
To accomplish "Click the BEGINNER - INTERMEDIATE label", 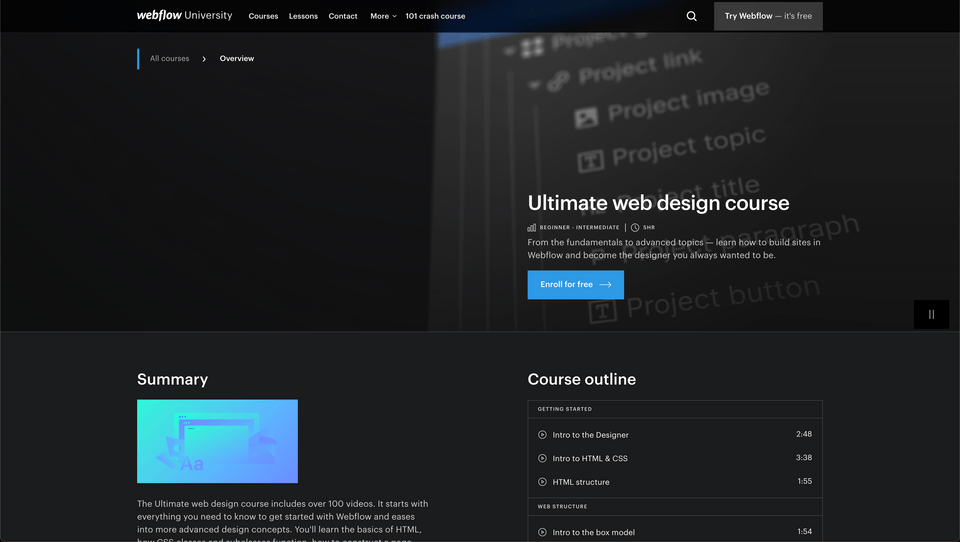I will pyautogui.click(x=579, y=227).
